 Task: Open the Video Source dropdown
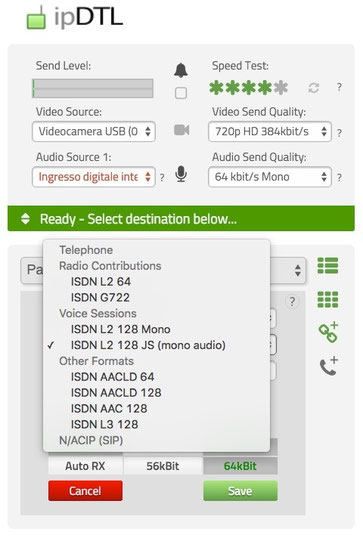(94, 131)
